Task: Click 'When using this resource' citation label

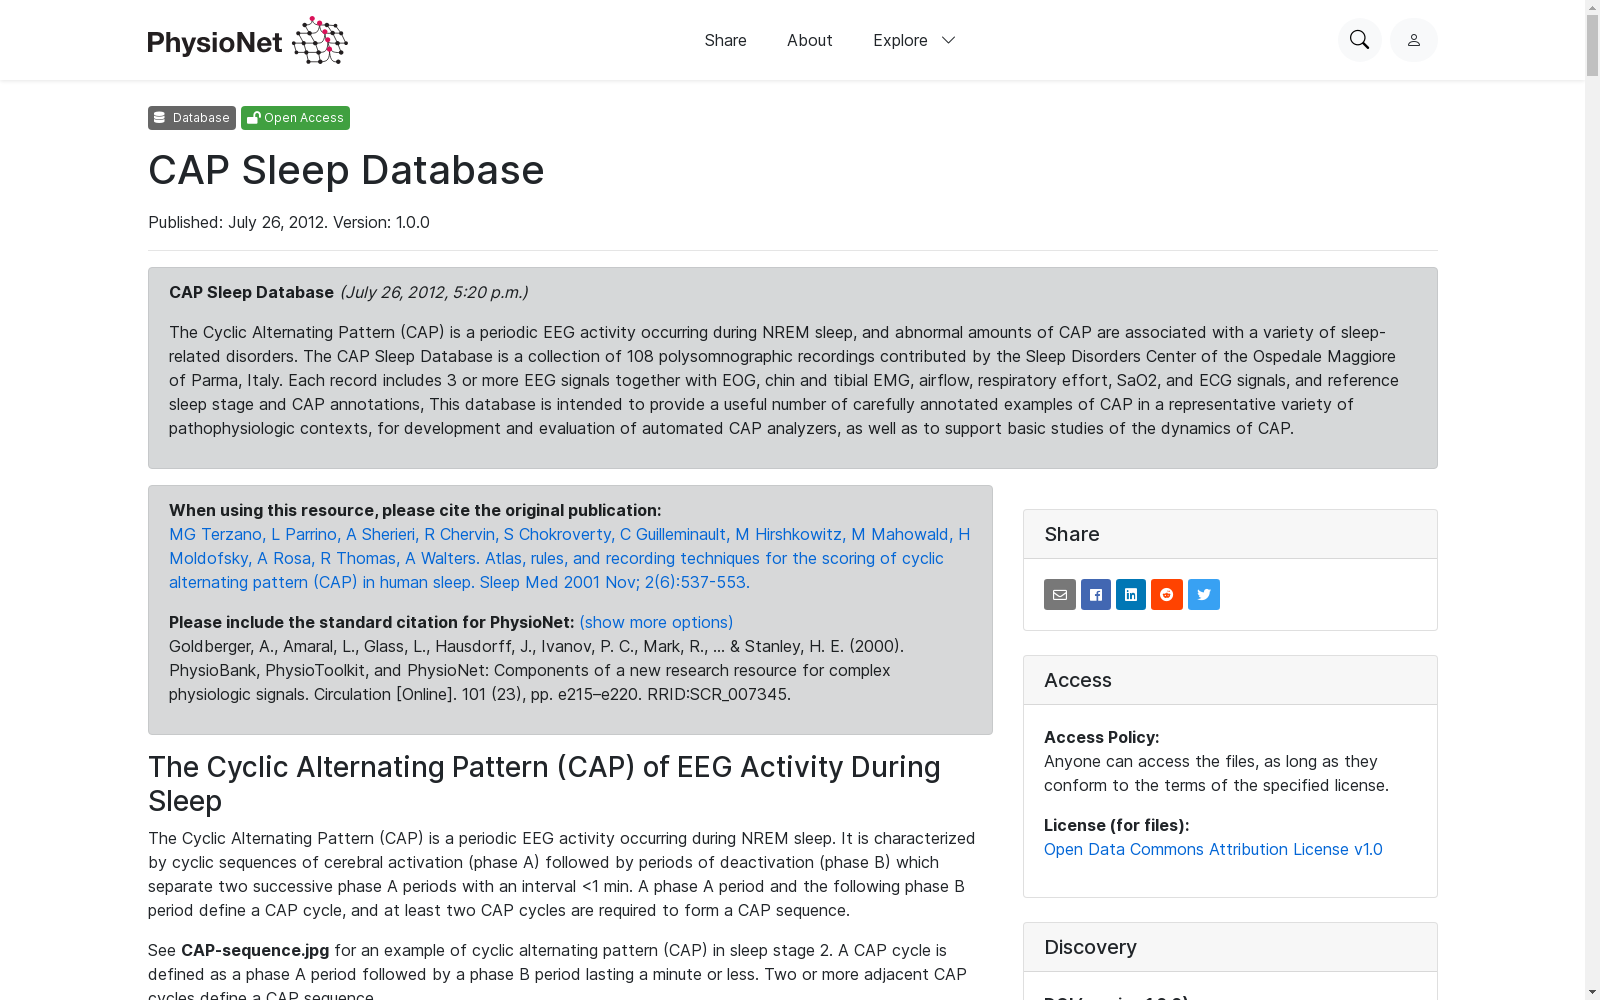Action: click(x=415, y=510)
